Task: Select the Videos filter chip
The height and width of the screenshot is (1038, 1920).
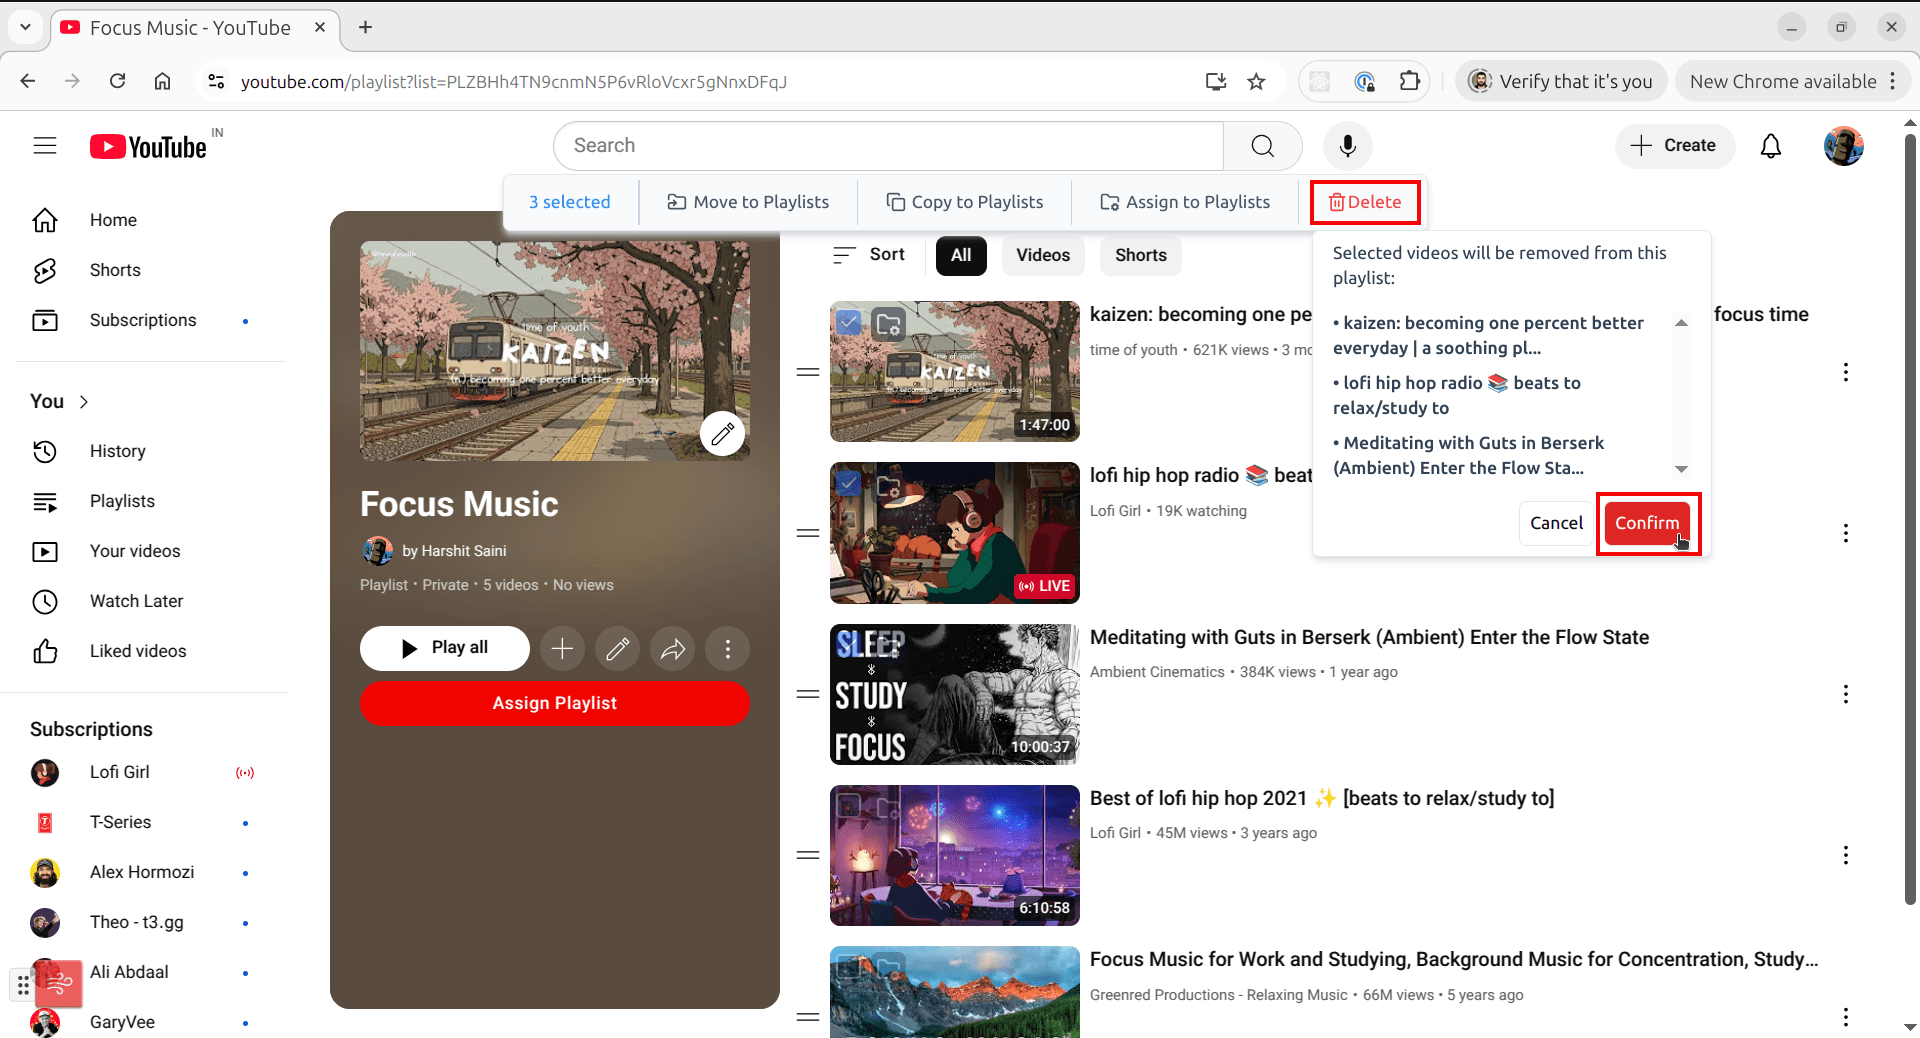Action: (x=1042, y=255)
